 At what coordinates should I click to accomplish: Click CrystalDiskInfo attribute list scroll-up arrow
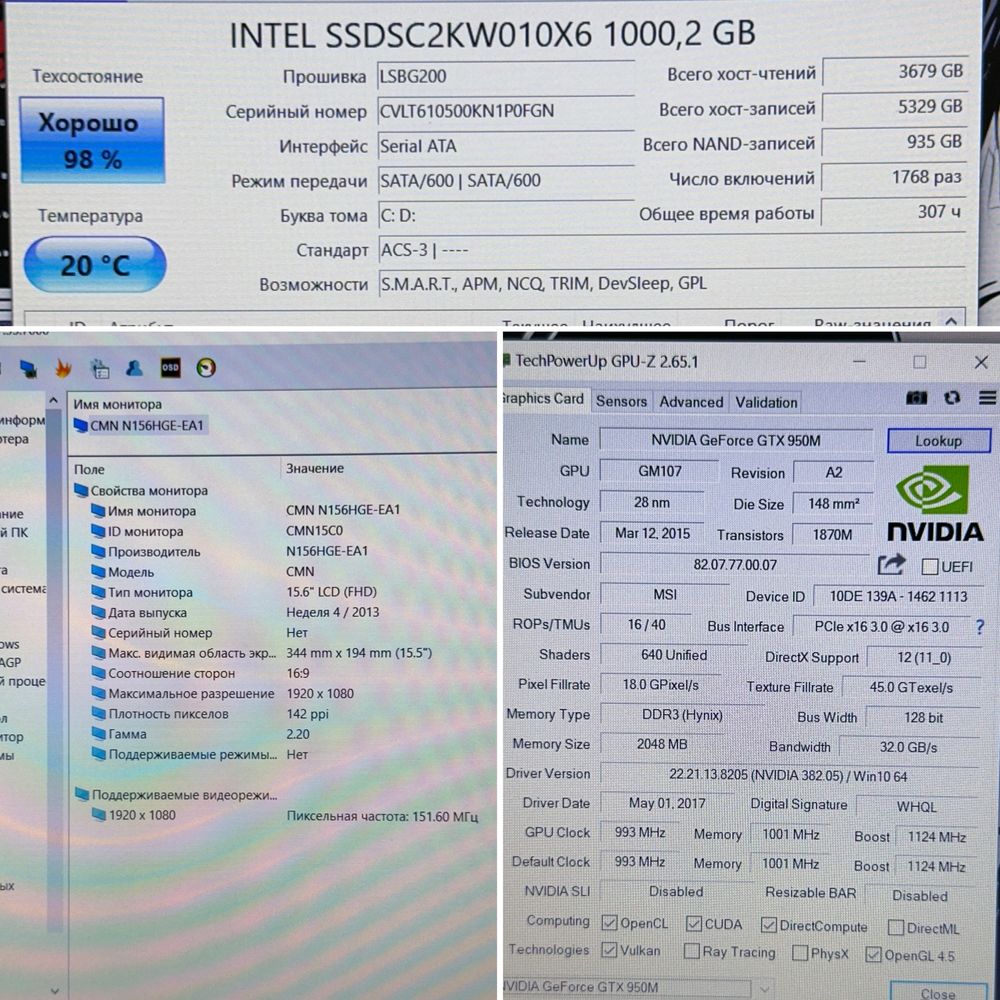951,321
